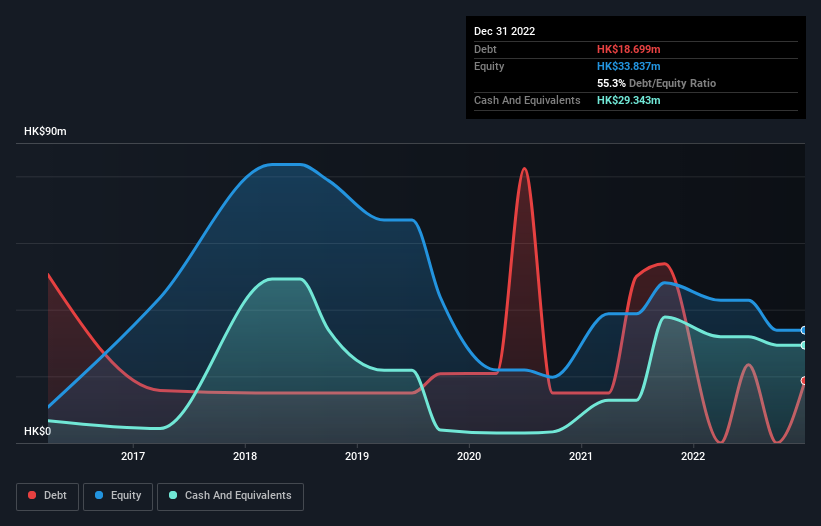Screen dimensions: 821x526
Task: Click the 2022 x-axis label
Action: (693, 456)
